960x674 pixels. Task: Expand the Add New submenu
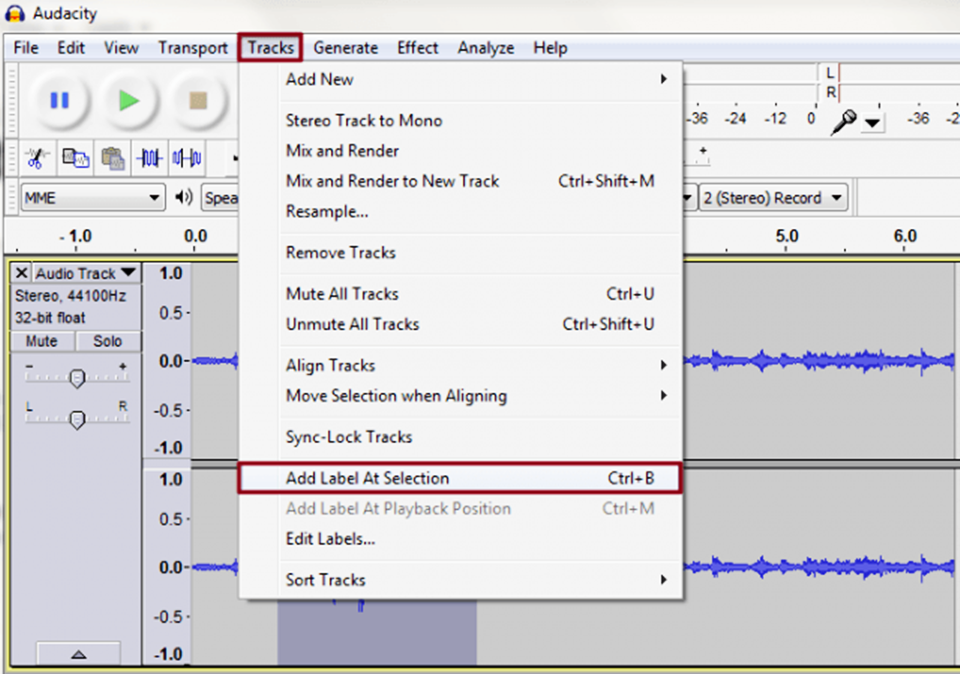point(460,79)
